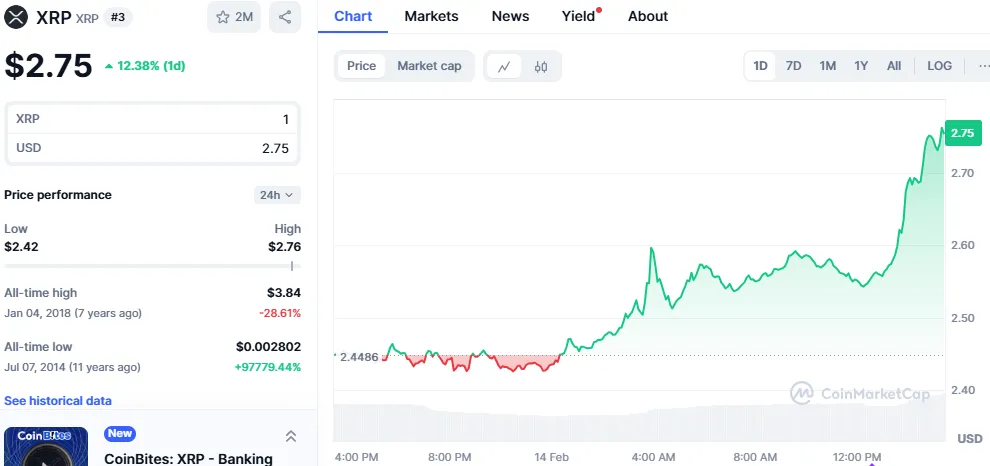This screenshot has height=466, width=990.
Task: Open the 24h price performance dropdown
Action: pos(277,195)
